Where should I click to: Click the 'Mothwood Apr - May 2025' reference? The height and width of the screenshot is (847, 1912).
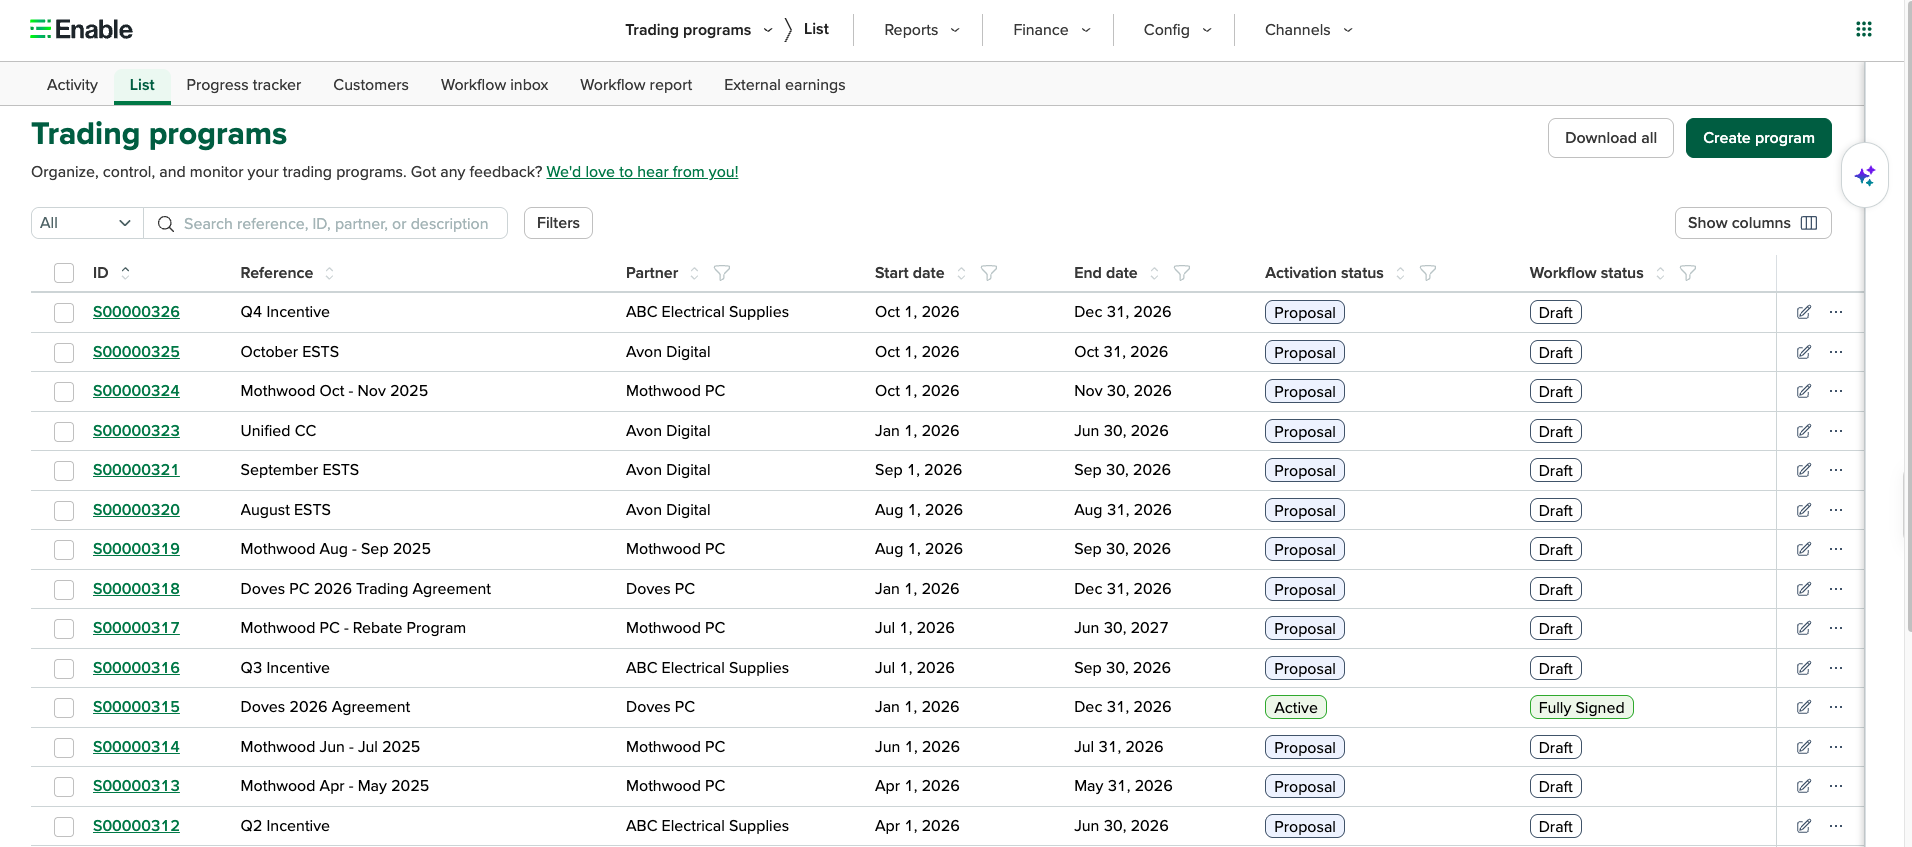[x=335, y=786]
